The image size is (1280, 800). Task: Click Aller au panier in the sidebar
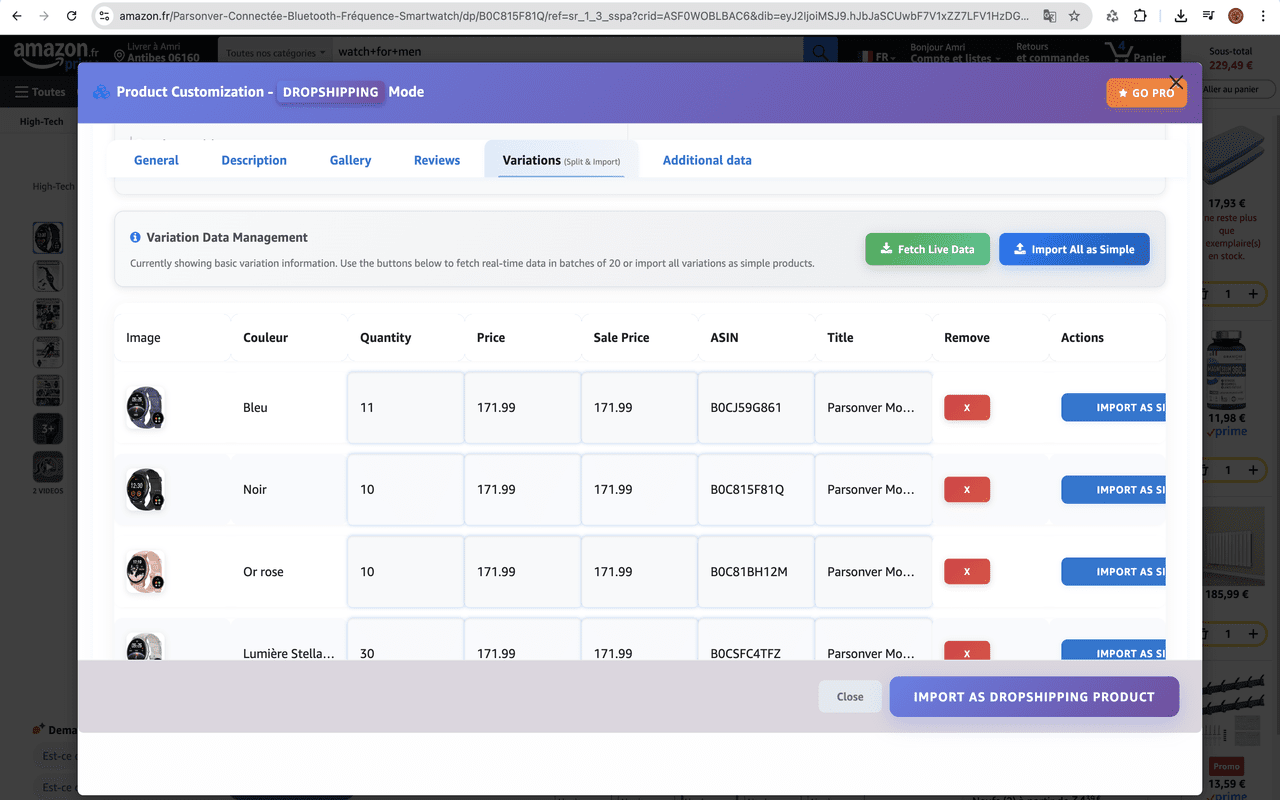pos(1230,89)
